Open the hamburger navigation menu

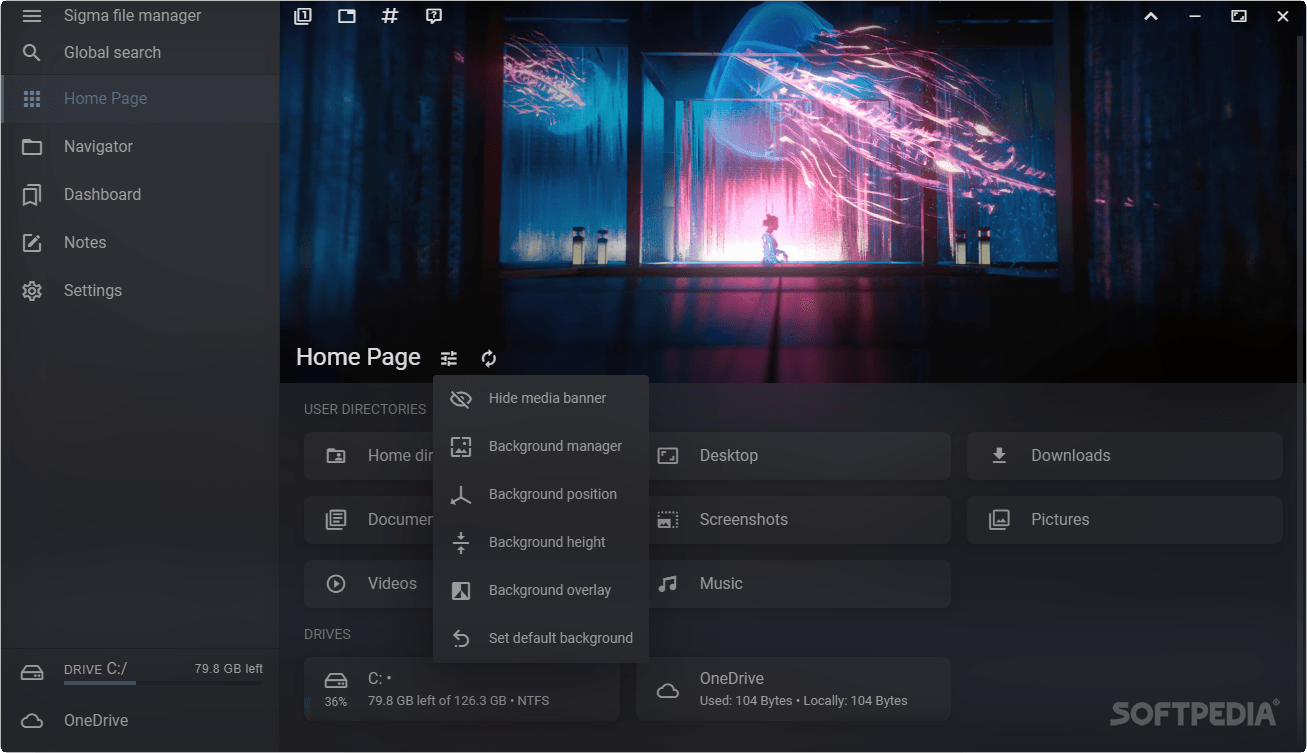32,16
